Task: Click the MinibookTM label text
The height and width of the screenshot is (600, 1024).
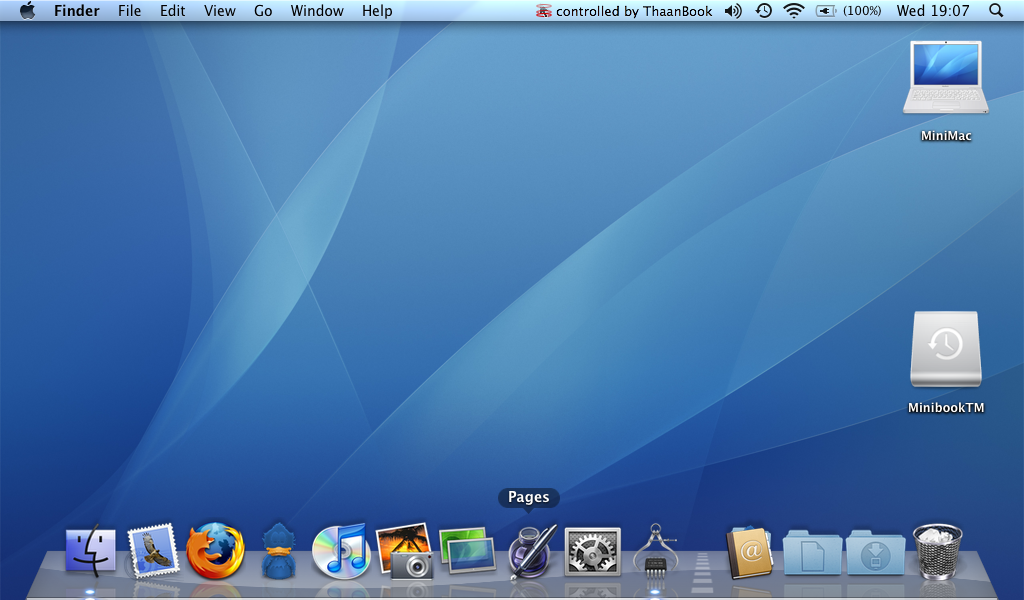Action: pyautogui.click(x=946, y=407)
